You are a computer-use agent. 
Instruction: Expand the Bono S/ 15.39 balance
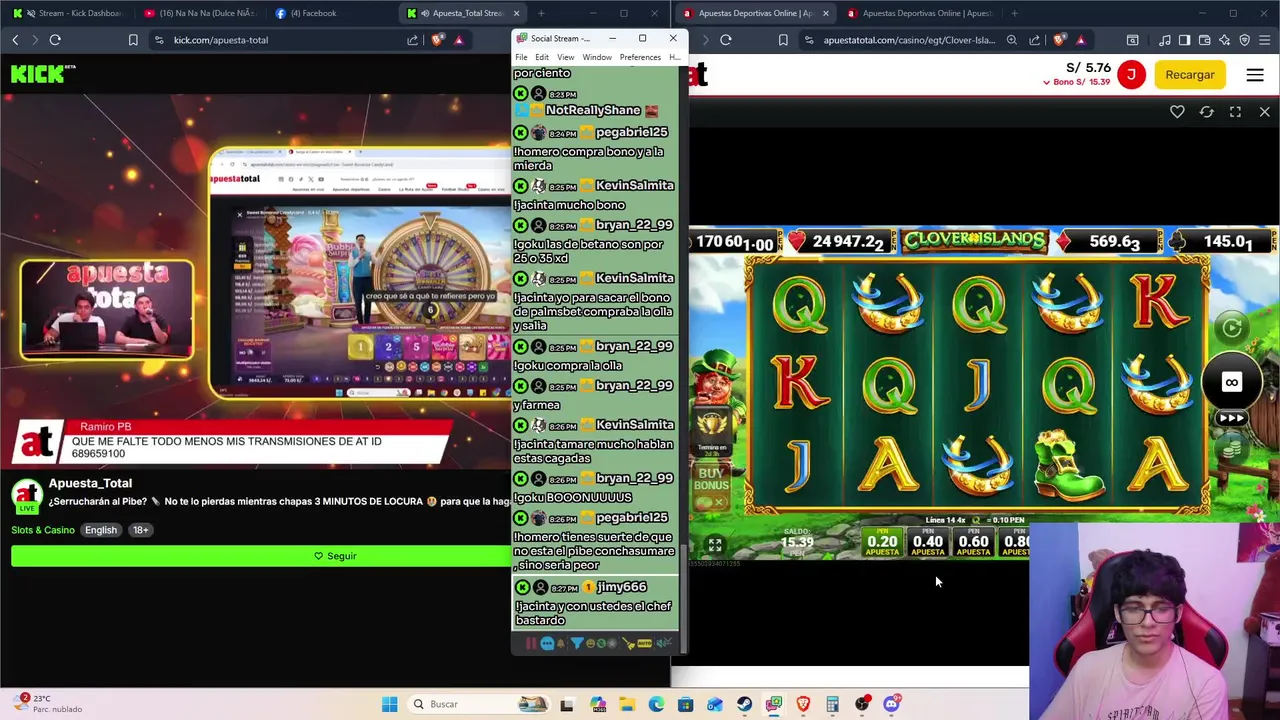(1075, 82)
